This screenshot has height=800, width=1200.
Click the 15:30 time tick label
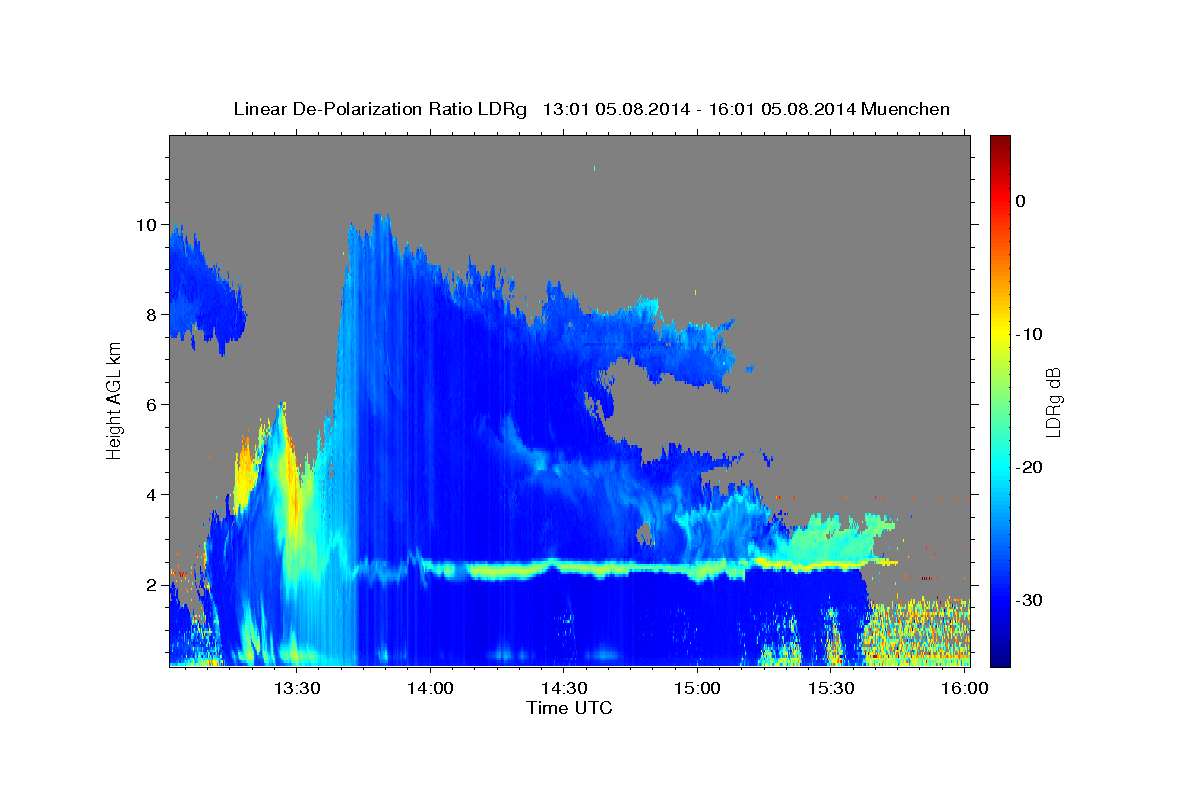click(830, 688)
